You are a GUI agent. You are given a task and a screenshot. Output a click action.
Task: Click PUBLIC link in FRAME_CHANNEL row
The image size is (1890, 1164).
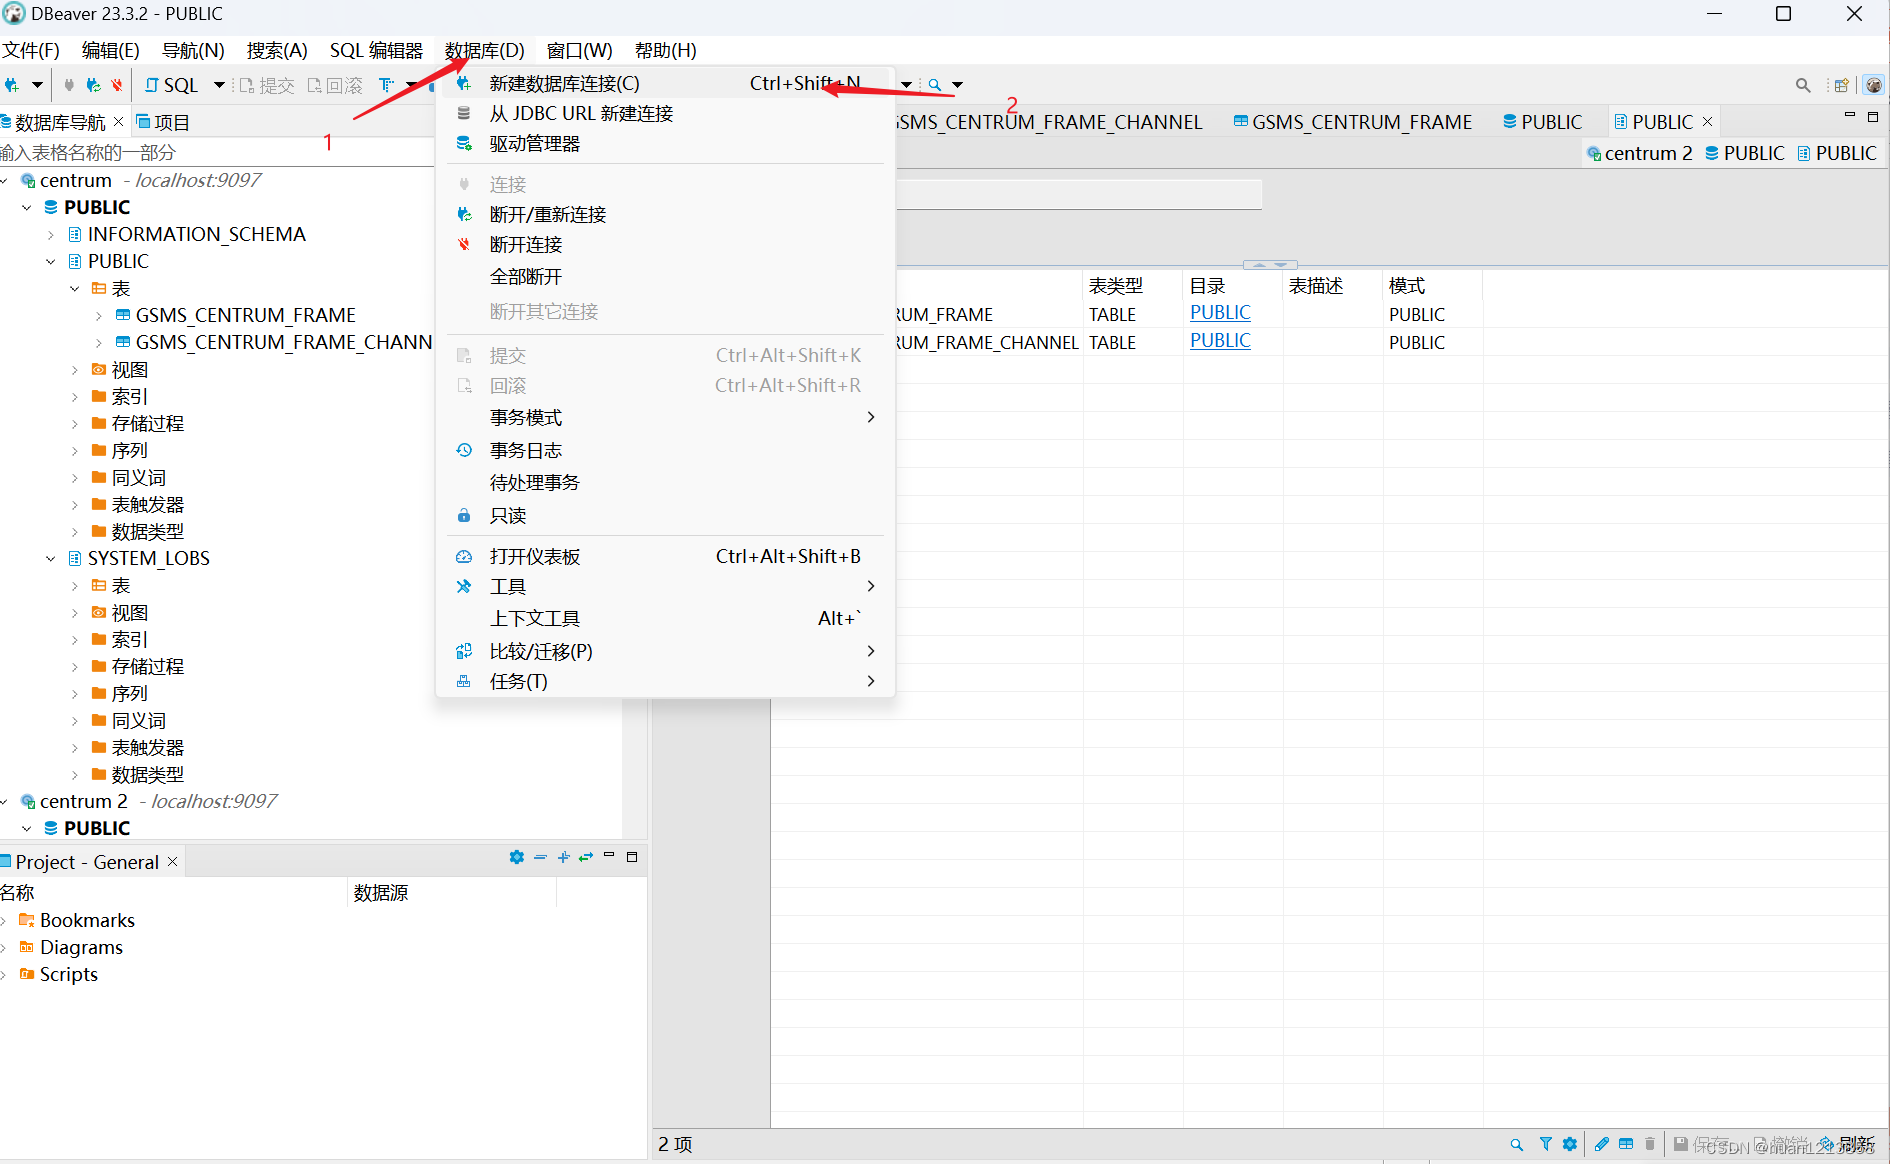(1220, 341)
